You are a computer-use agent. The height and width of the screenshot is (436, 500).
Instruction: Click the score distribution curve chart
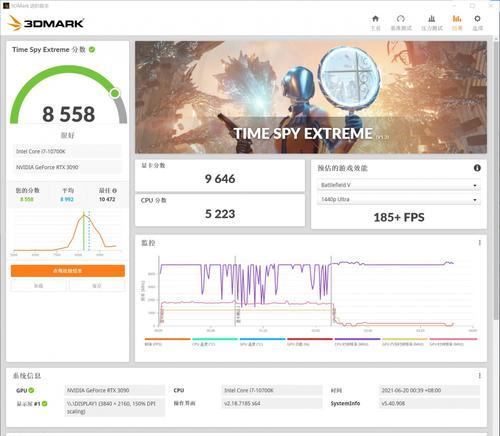[67, 233]
